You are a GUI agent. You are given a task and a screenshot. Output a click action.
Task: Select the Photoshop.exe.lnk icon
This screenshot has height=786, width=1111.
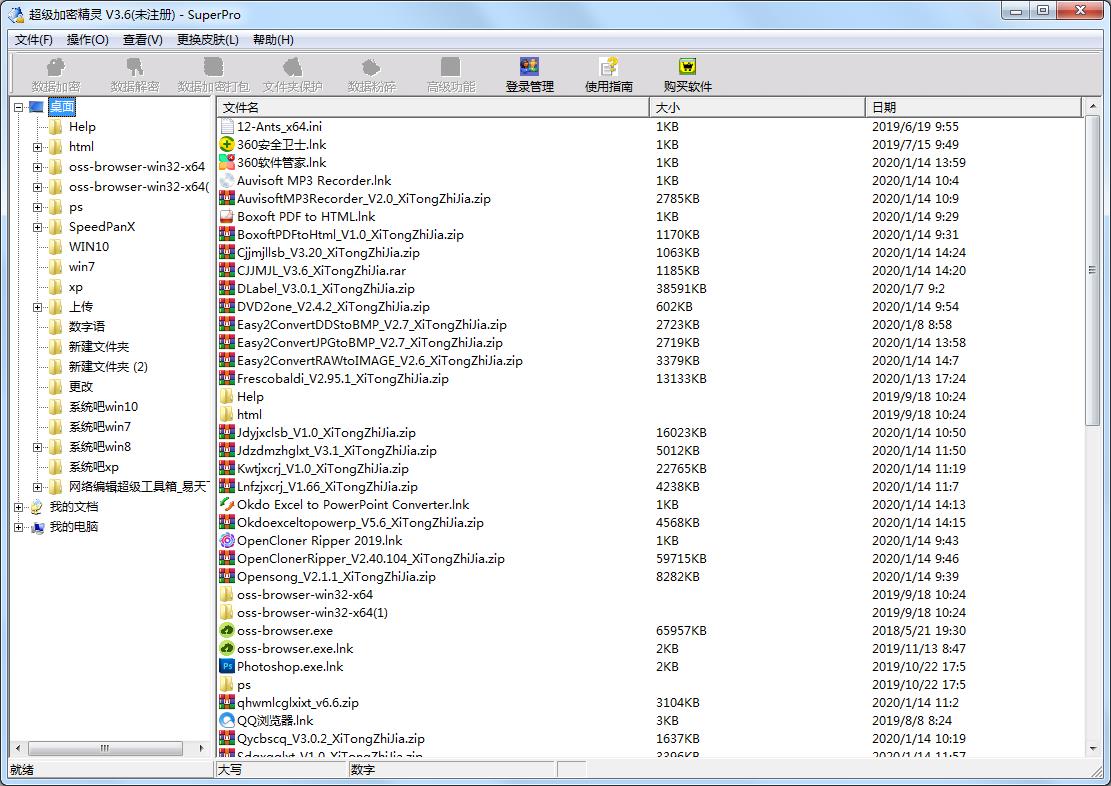pyautogui.click(x=227, y=667)
